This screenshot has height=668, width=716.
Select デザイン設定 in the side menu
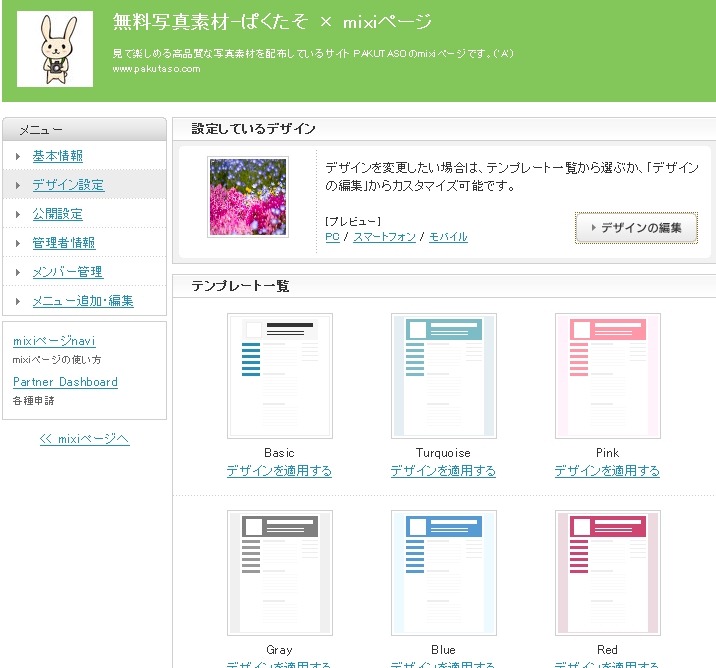pos(68,185)
